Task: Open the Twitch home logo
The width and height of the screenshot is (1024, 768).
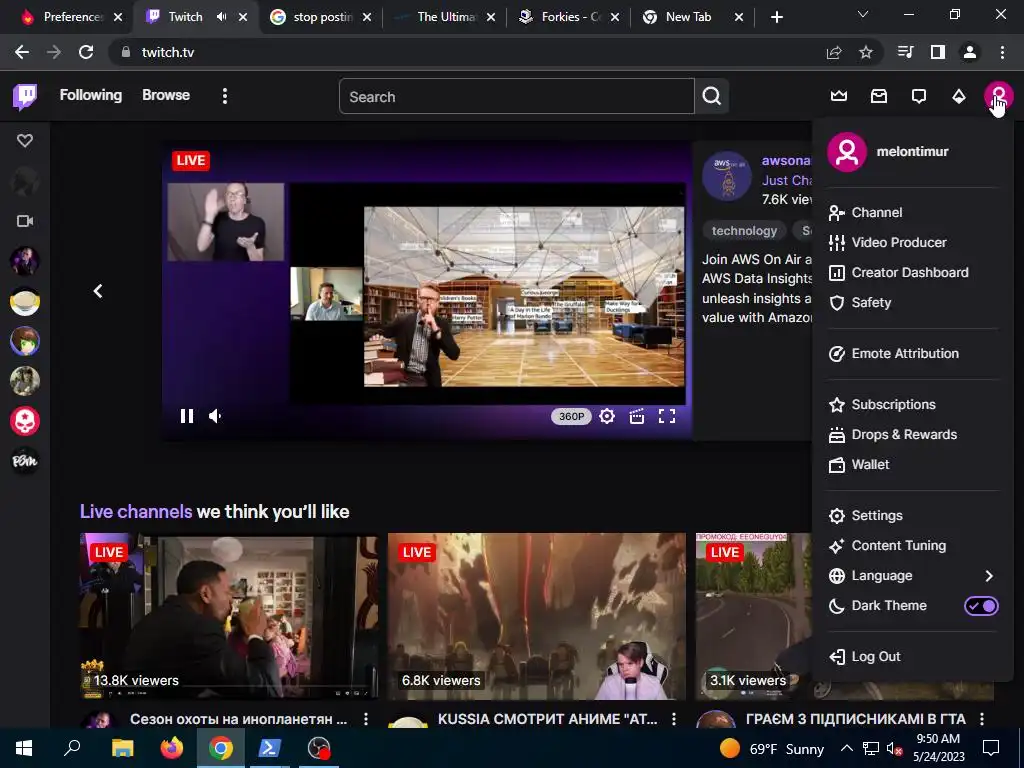Action: coord(25,97)
